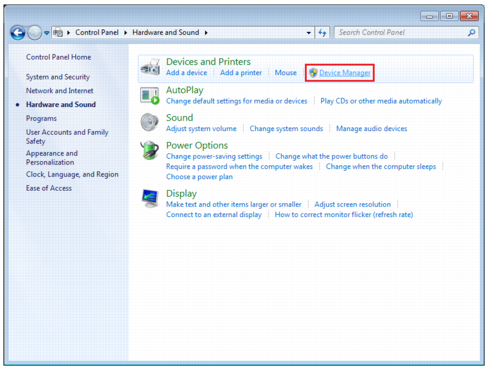The height and width of the screenshot is (367, 486).
Task: Open the Sound heading
Action: coord(180,118)
